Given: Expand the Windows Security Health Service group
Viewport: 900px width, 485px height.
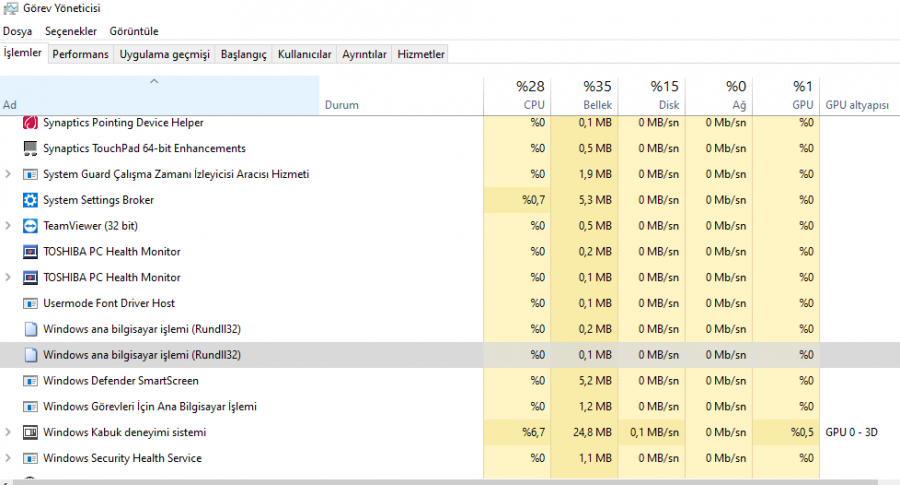Looking at the screenshot, I should [7, 458].
